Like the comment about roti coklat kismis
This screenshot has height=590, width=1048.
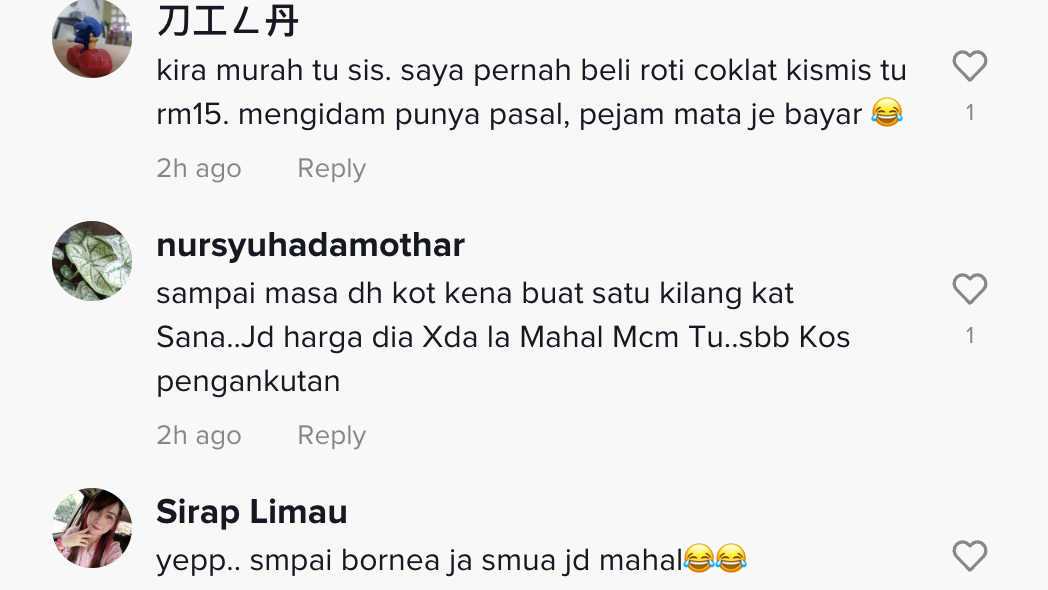pyautogui.click(x=969, y=66)
